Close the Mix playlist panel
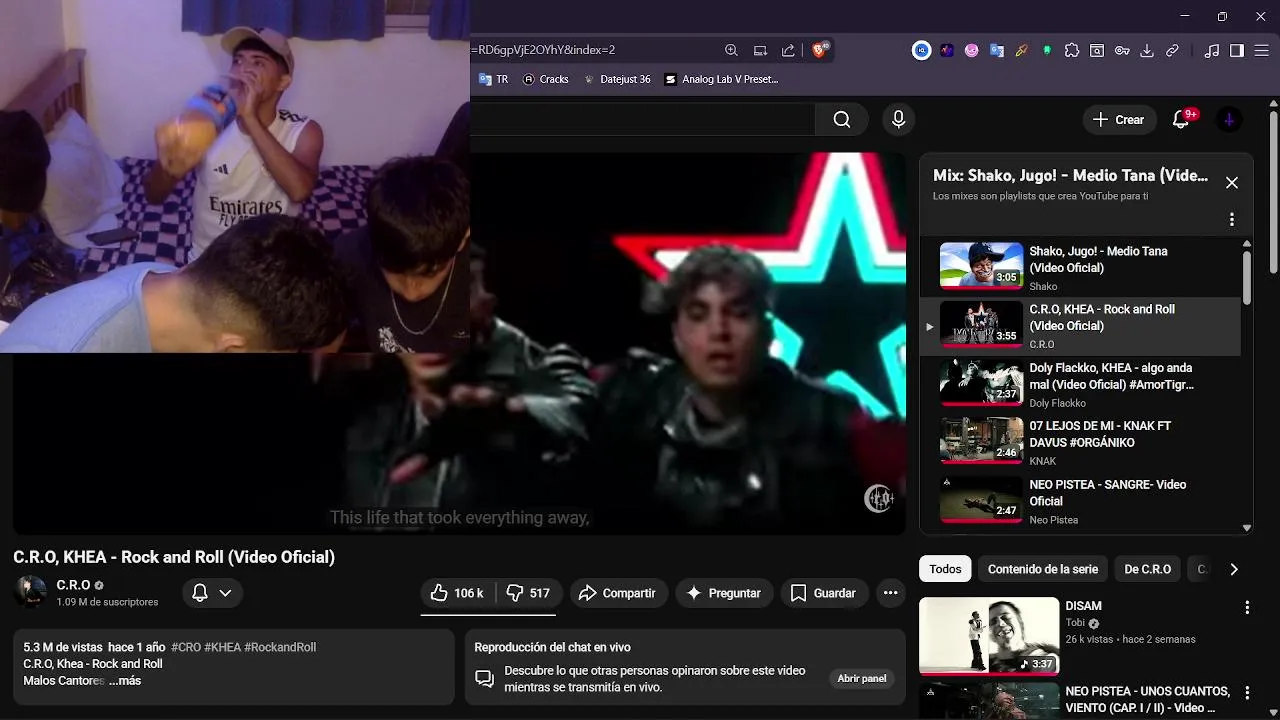1280x720 pixels. pyautogui.click(x=1232, y=183)
